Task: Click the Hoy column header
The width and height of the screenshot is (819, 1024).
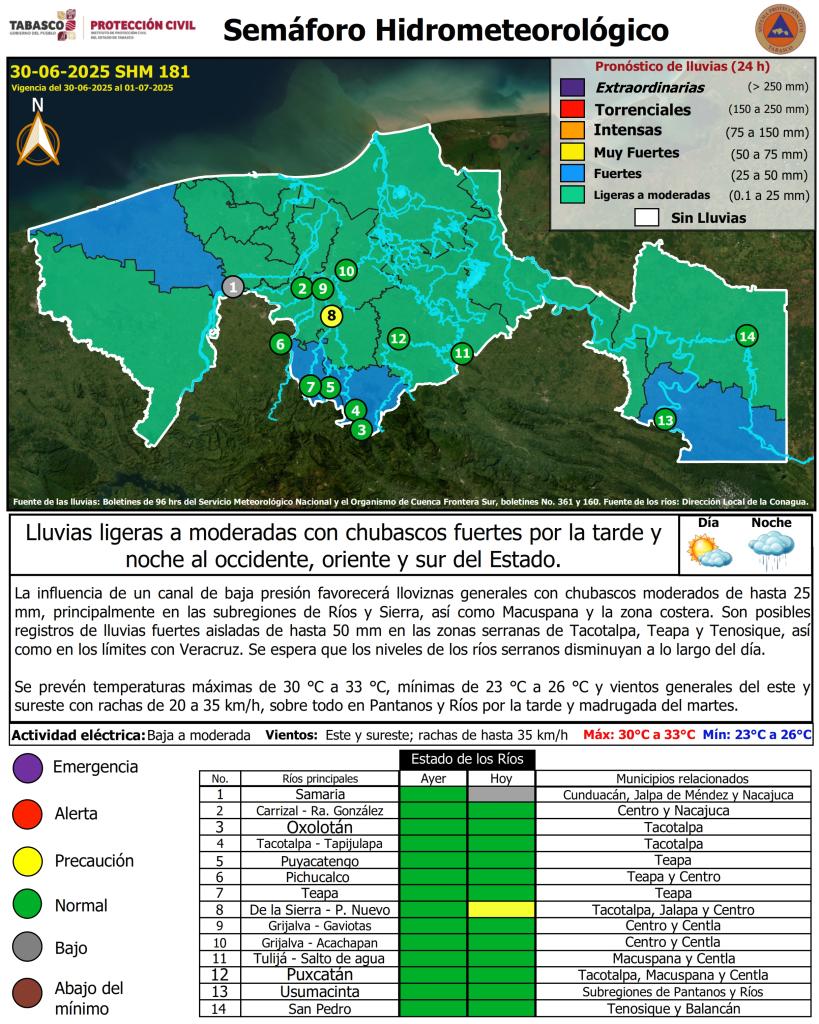Action: pyautogui.click(x=501, y=779)
